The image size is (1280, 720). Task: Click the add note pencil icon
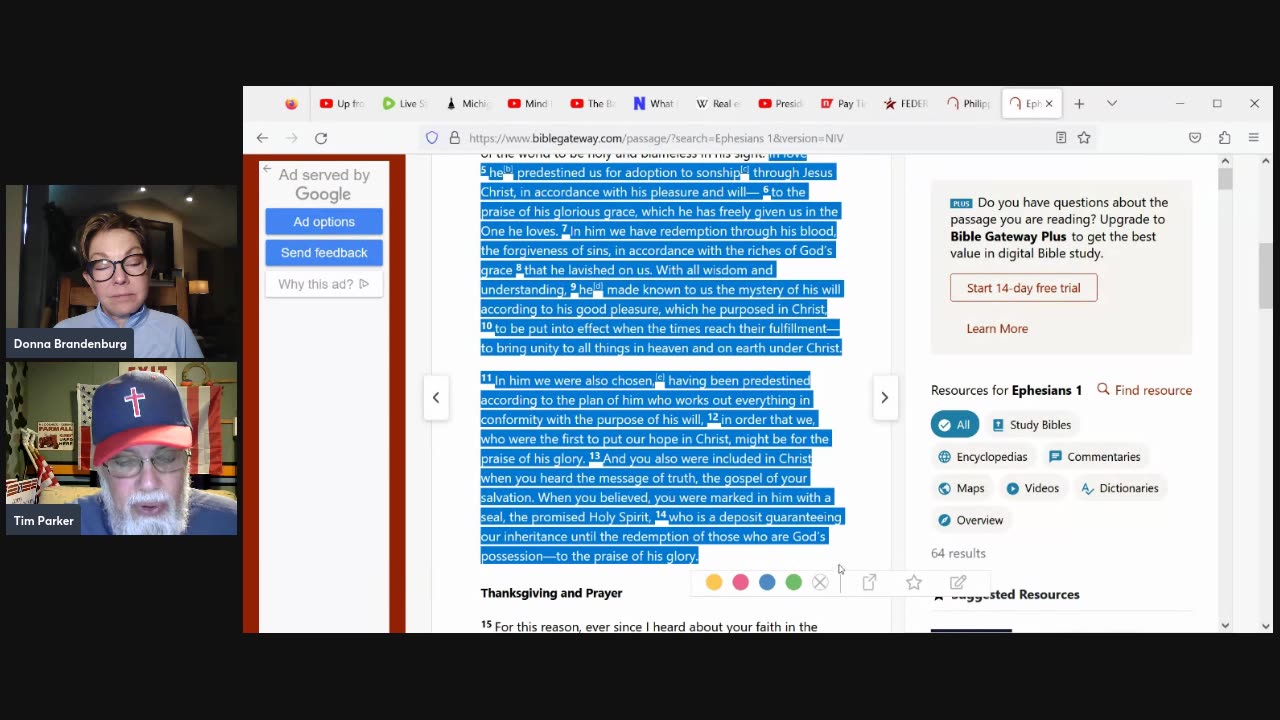(958, 582)
